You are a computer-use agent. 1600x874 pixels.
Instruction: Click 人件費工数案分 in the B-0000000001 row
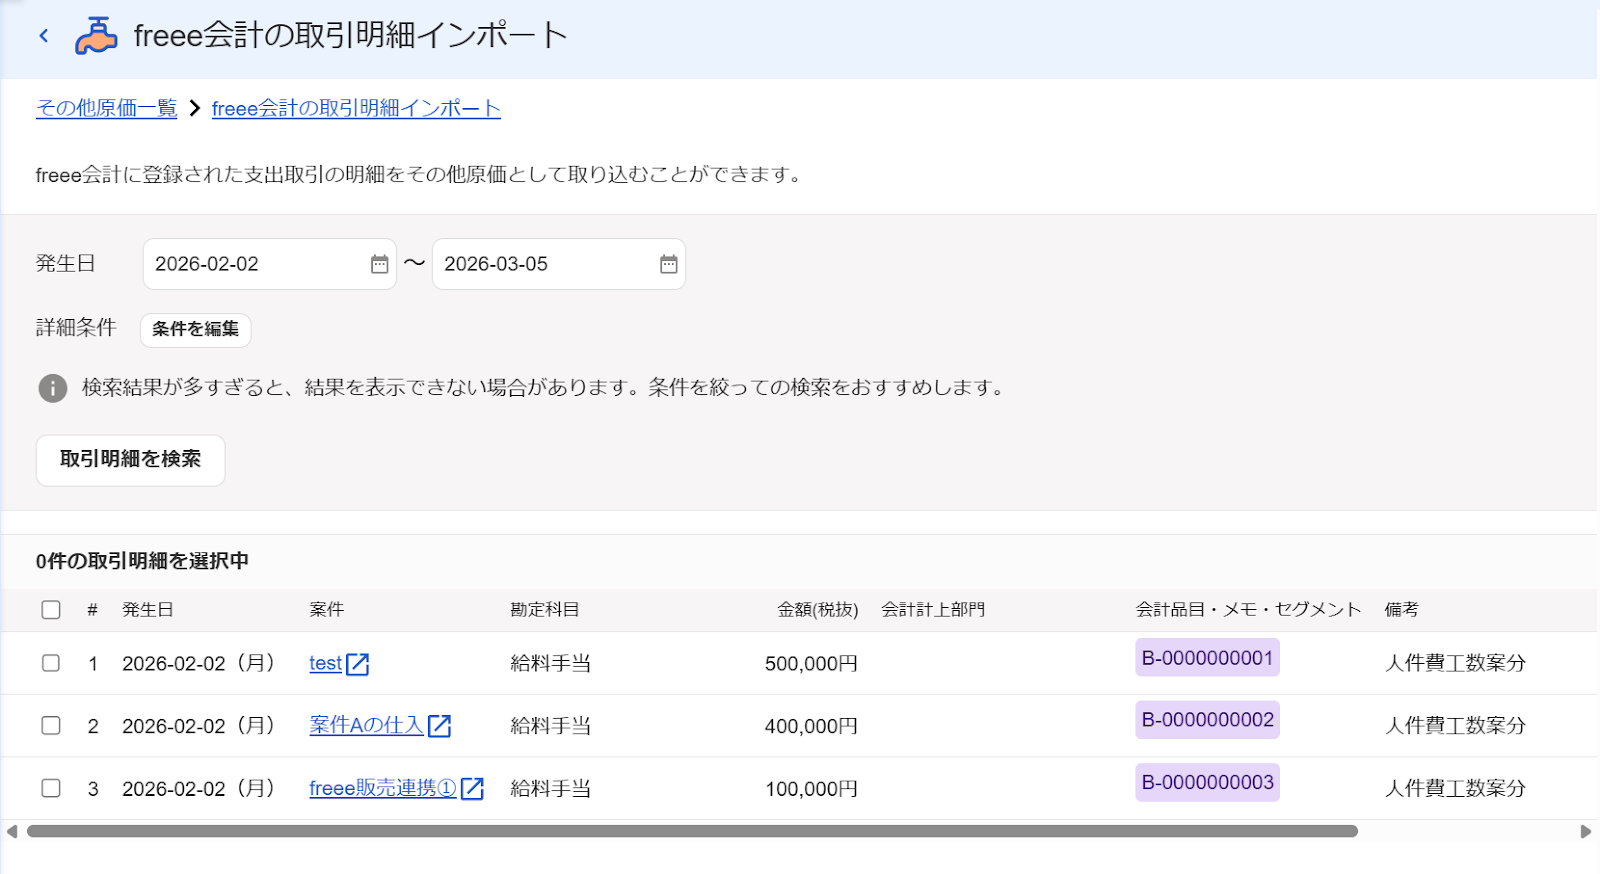(1455, 663)
